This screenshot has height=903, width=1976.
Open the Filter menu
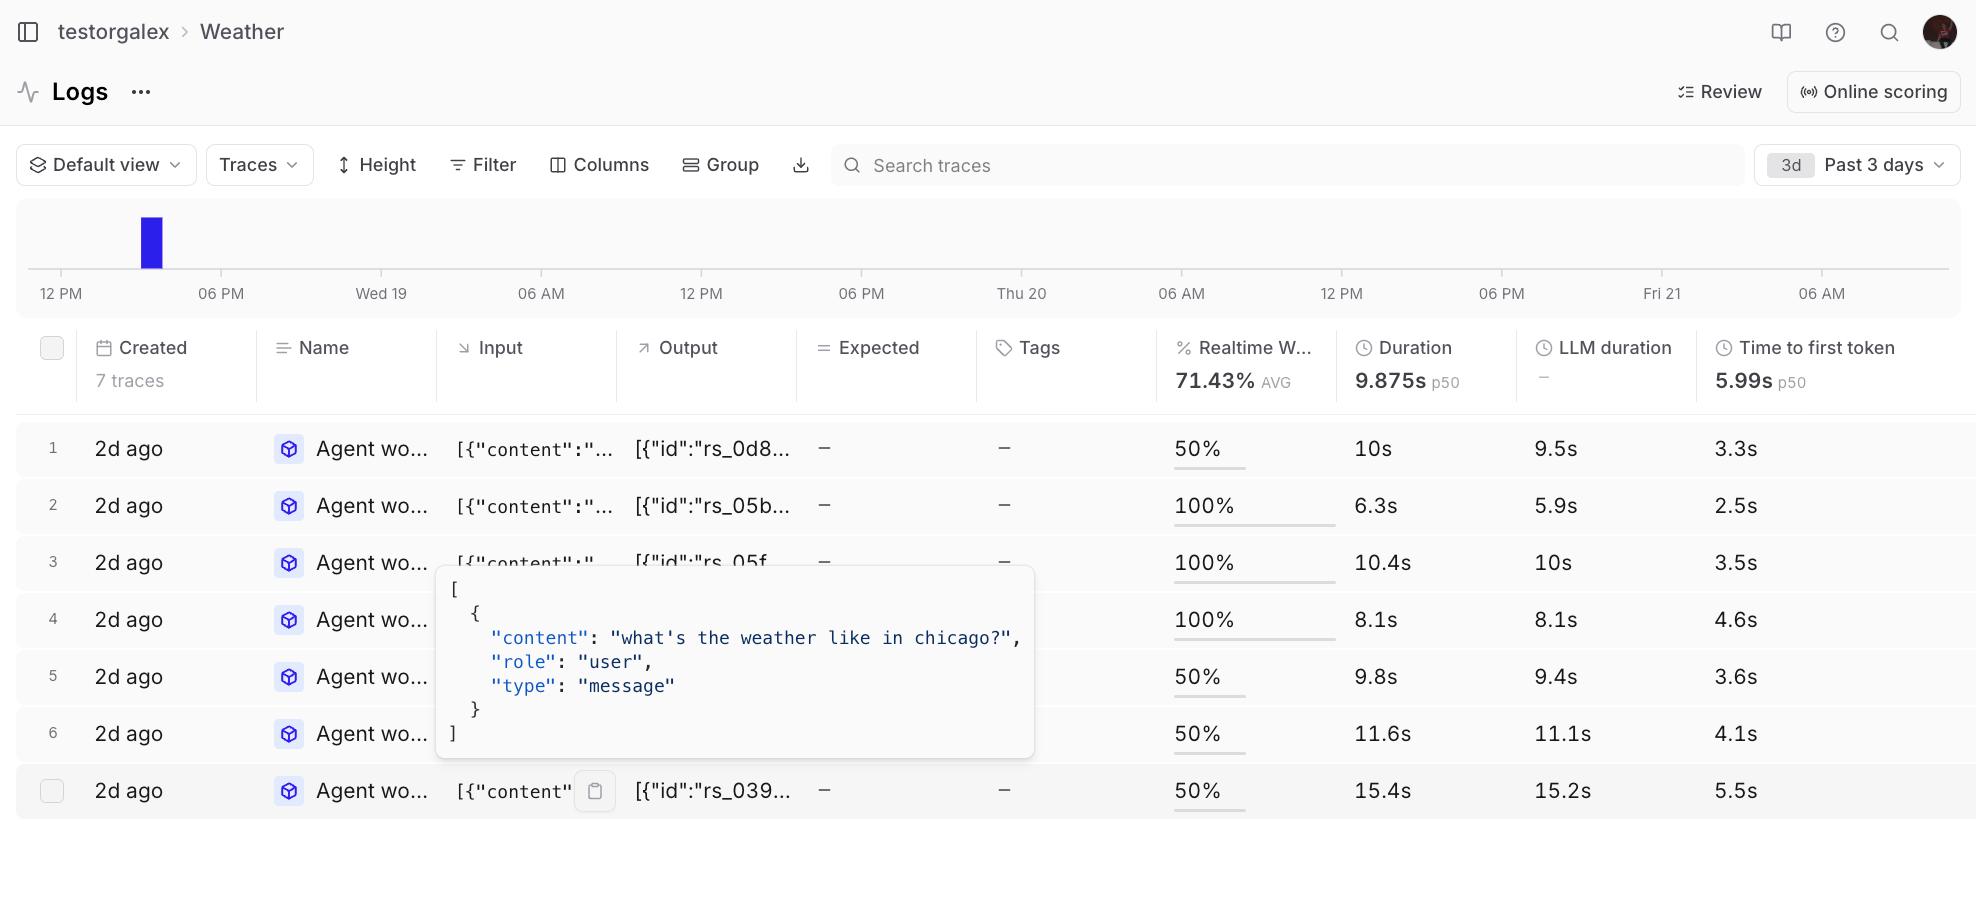click(483, 165)
